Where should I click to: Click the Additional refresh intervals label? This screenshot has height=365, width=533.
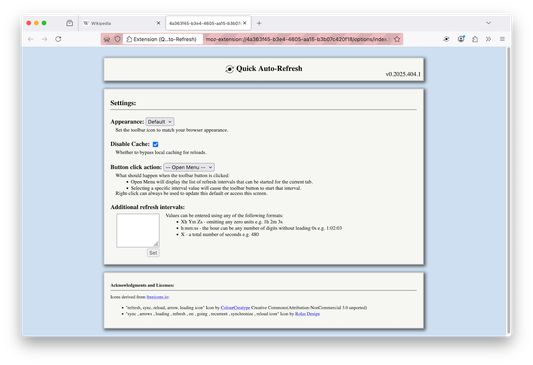148,207
